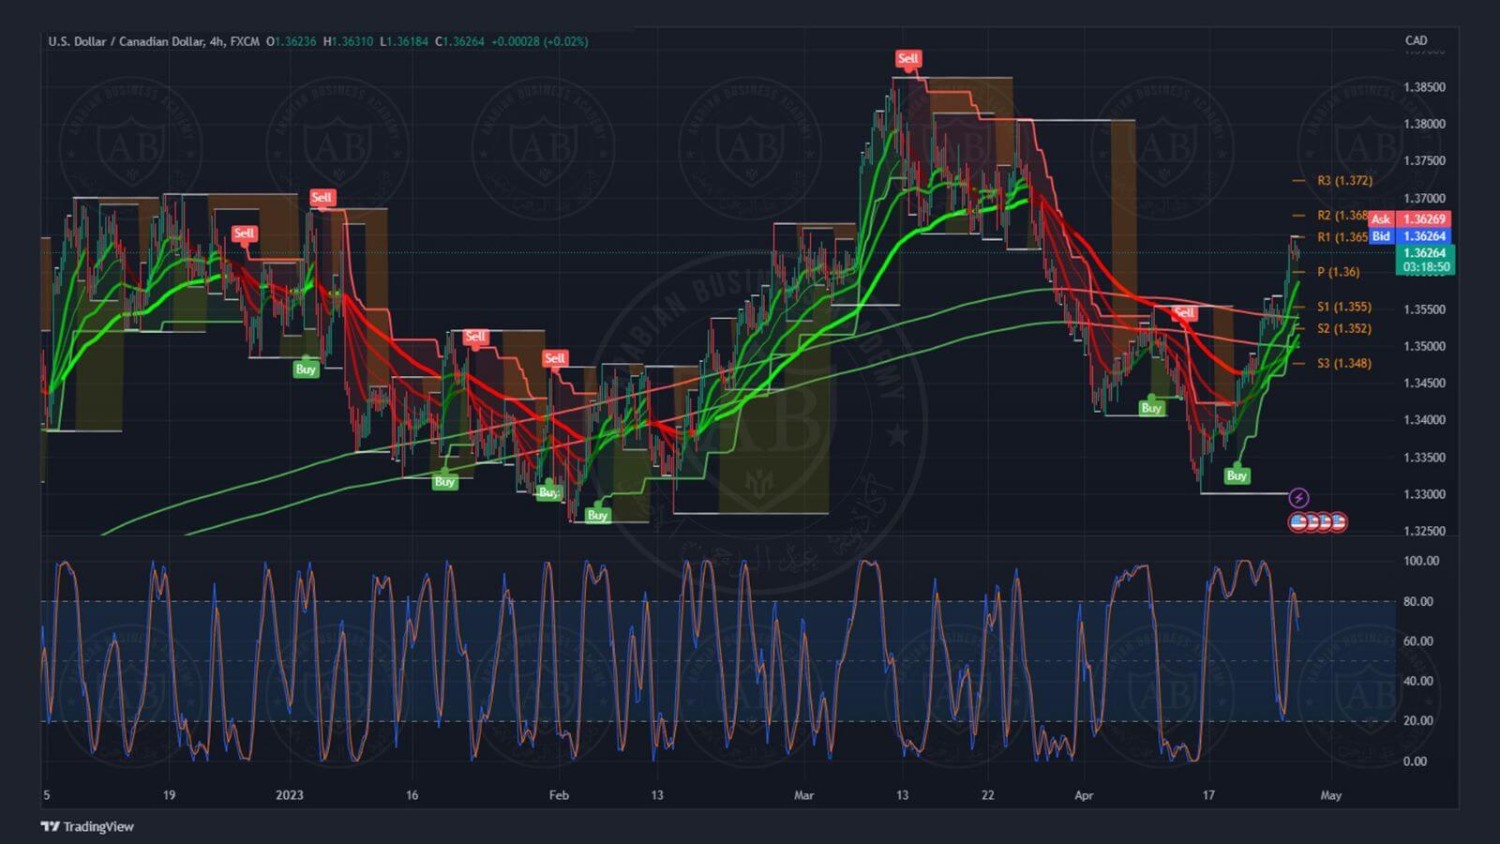This screenshot has width=1500, height=844.
Task: Click the R2 pivot resistance label
Action: coord(1343,215)
